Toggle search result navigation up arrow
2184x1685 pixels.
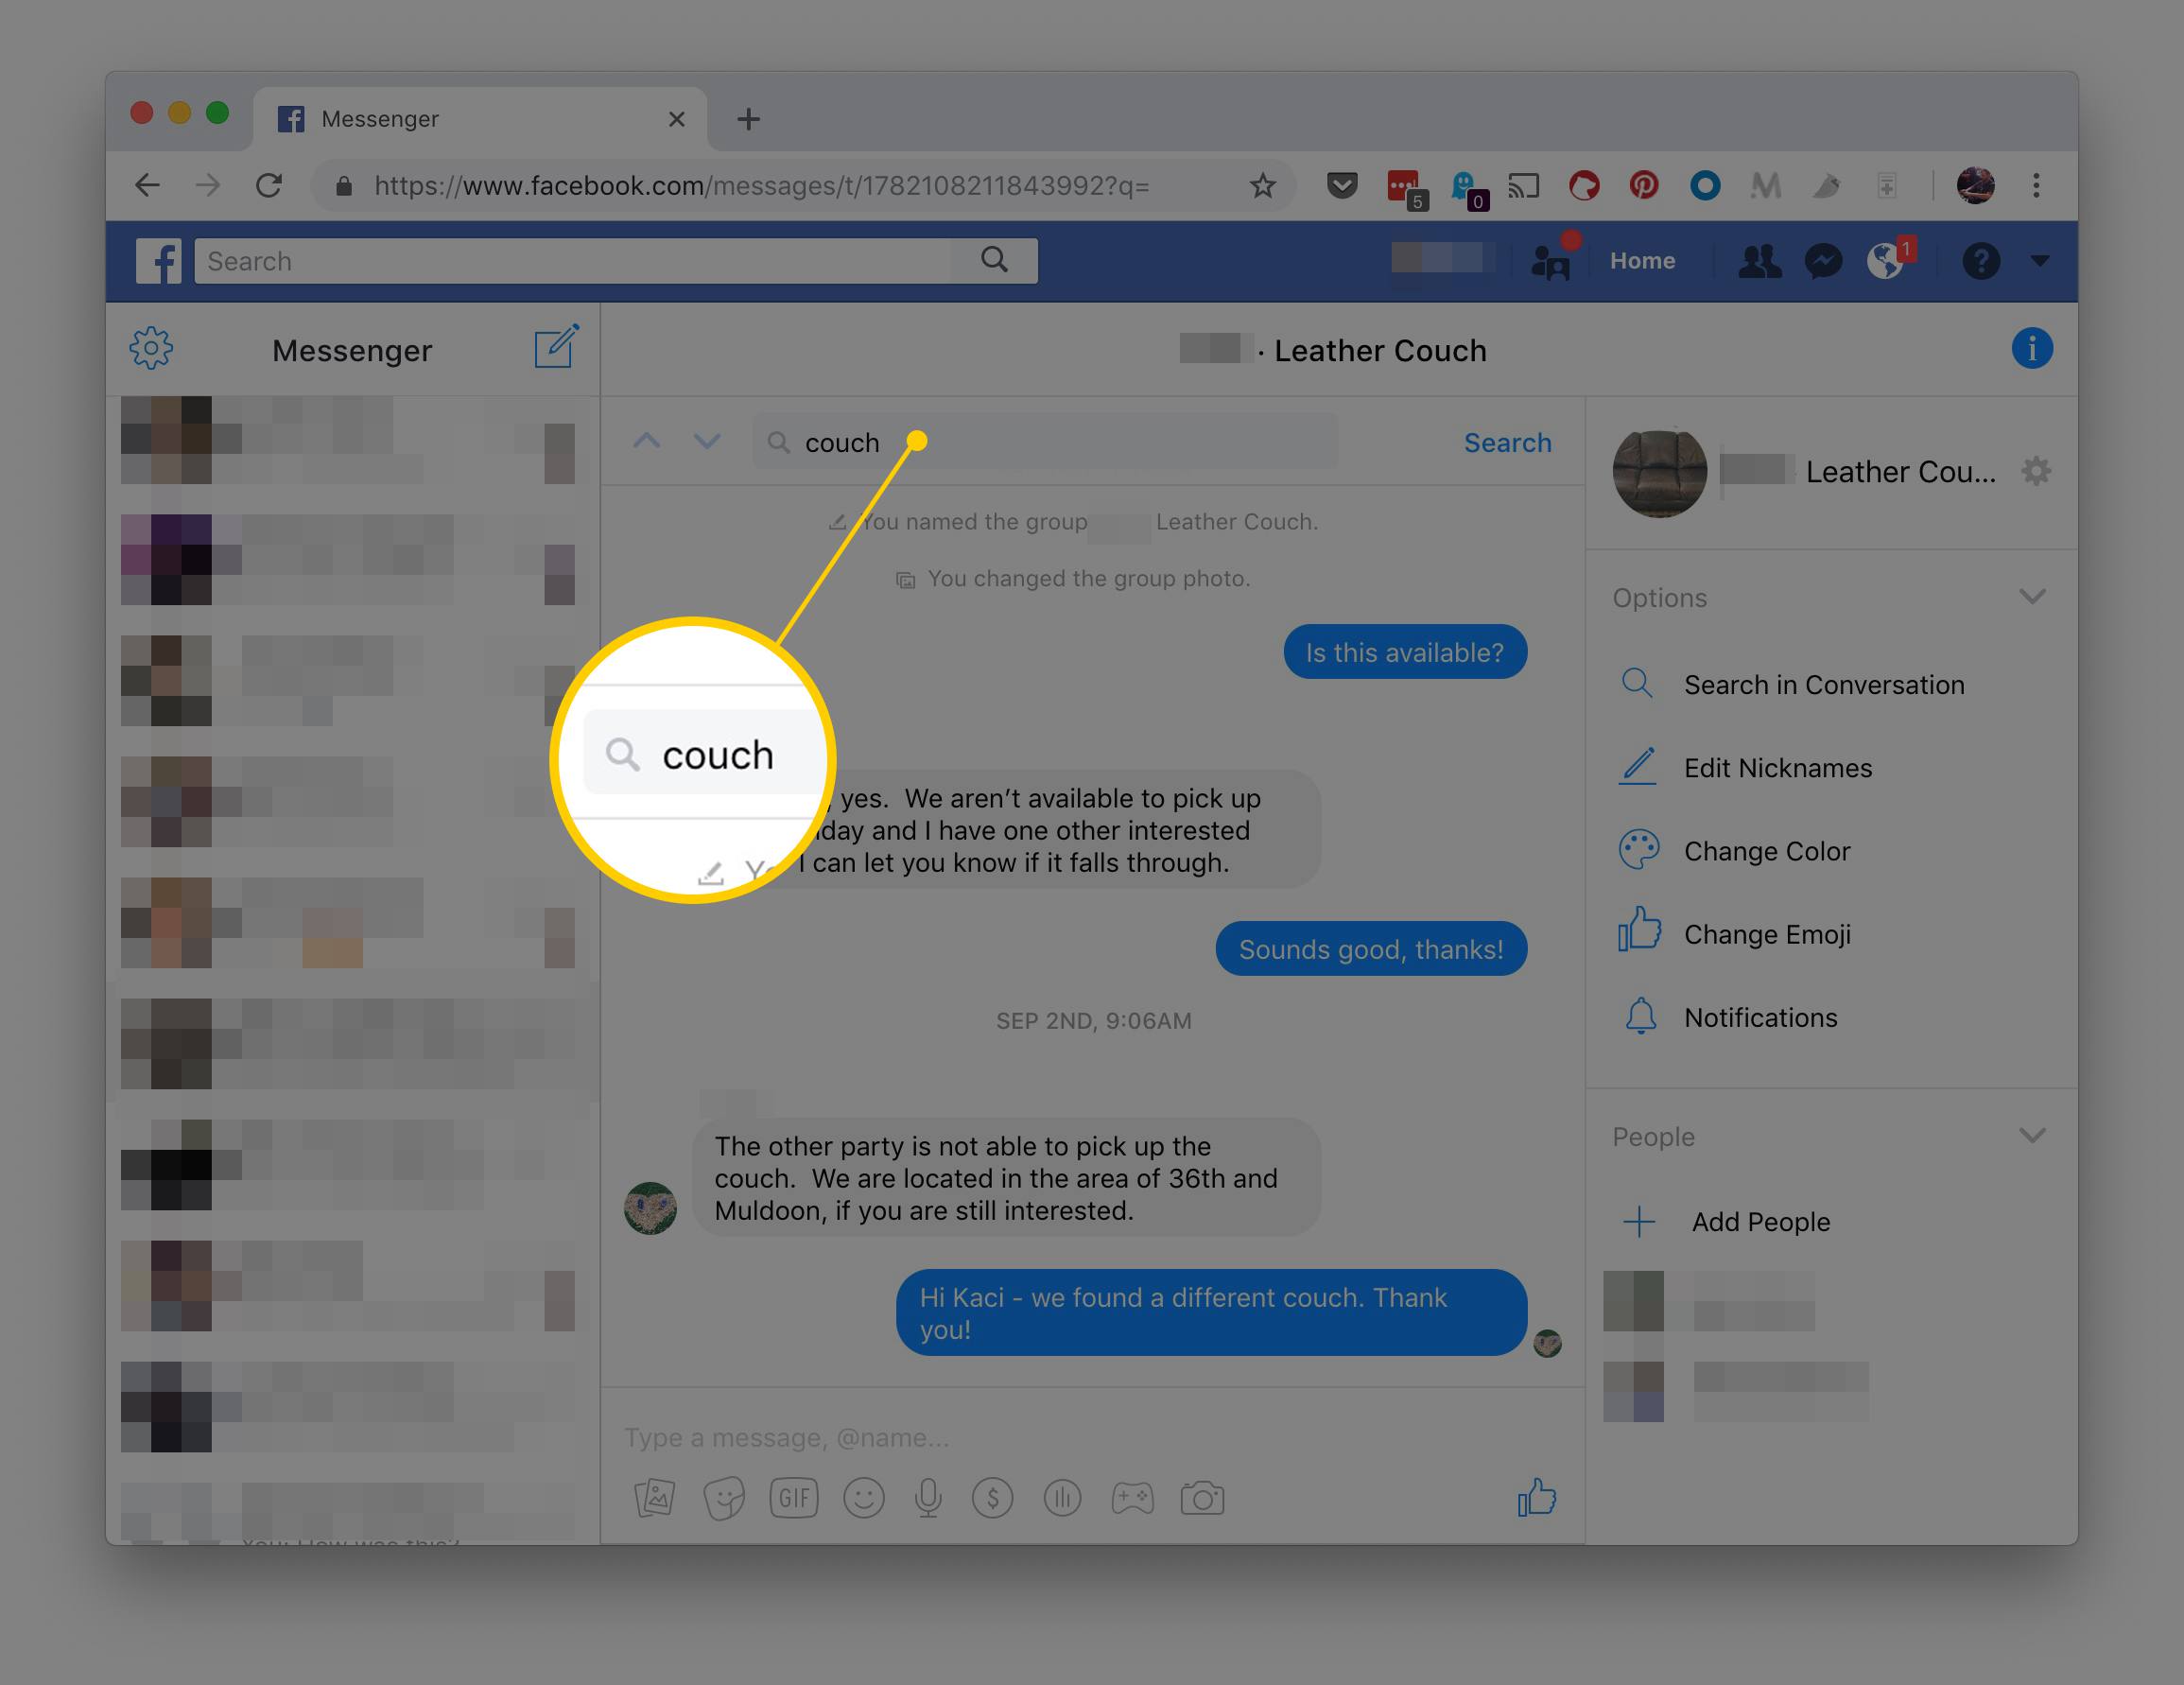(x=650, y=443)
